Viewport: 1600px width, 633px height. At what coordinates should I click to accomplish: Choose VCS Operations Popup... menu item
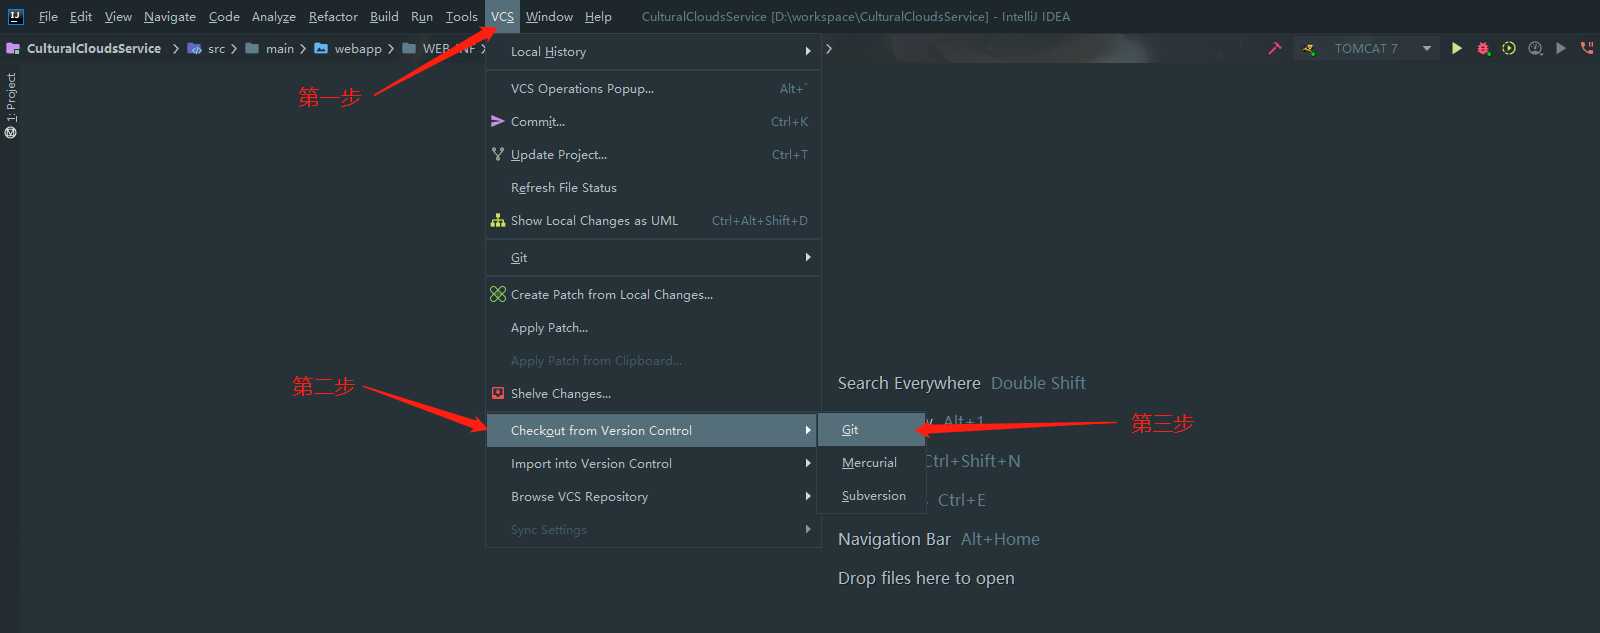[653, 88]
